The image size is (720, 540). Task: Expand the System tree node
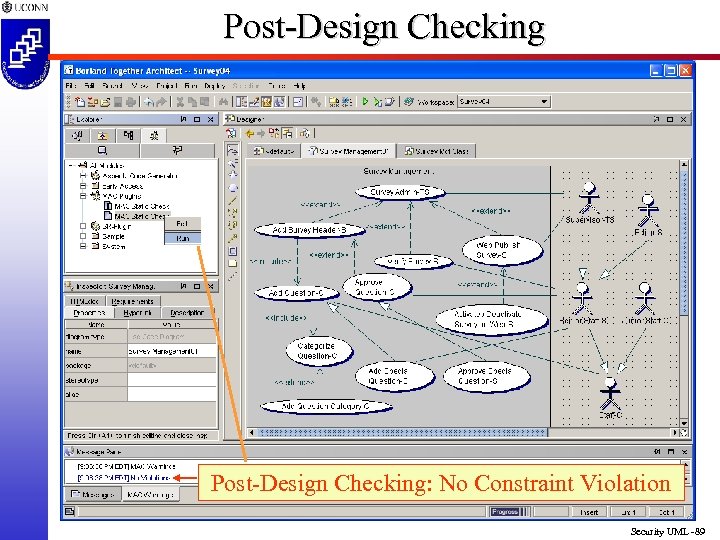tap(83, 246)
